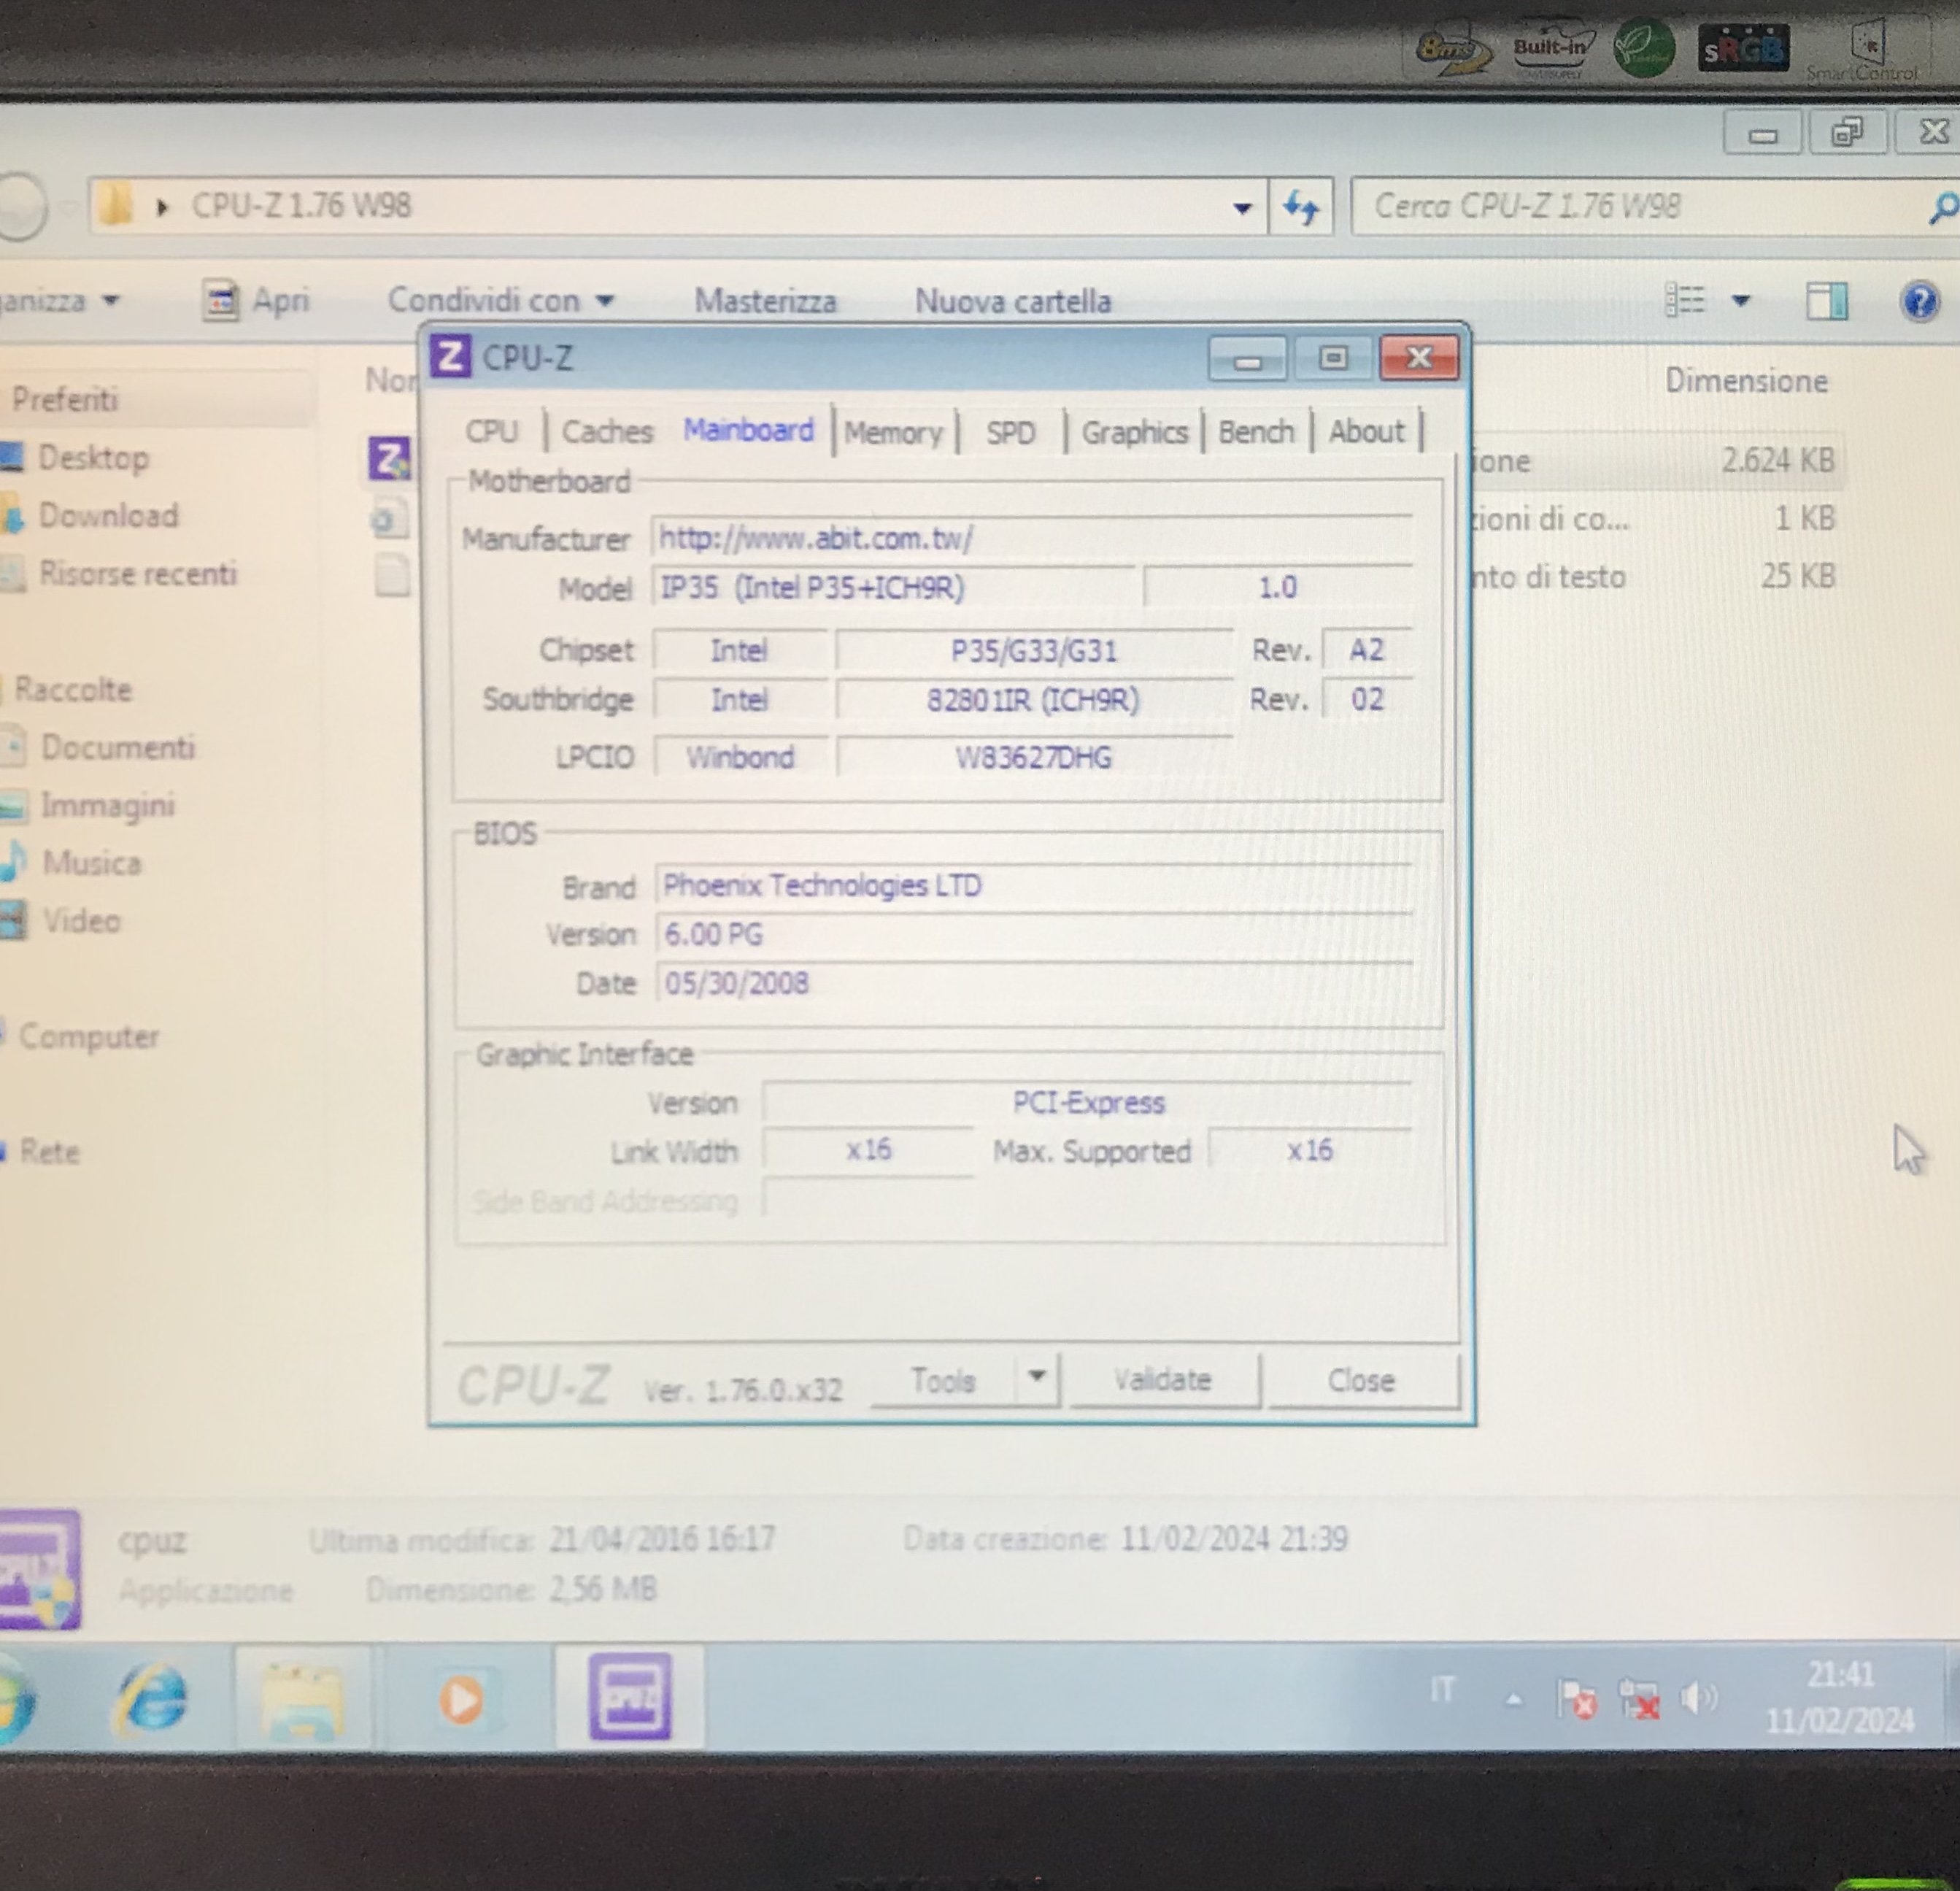
Task: Toggle the preview pane icon
Action: [1826, 301]
